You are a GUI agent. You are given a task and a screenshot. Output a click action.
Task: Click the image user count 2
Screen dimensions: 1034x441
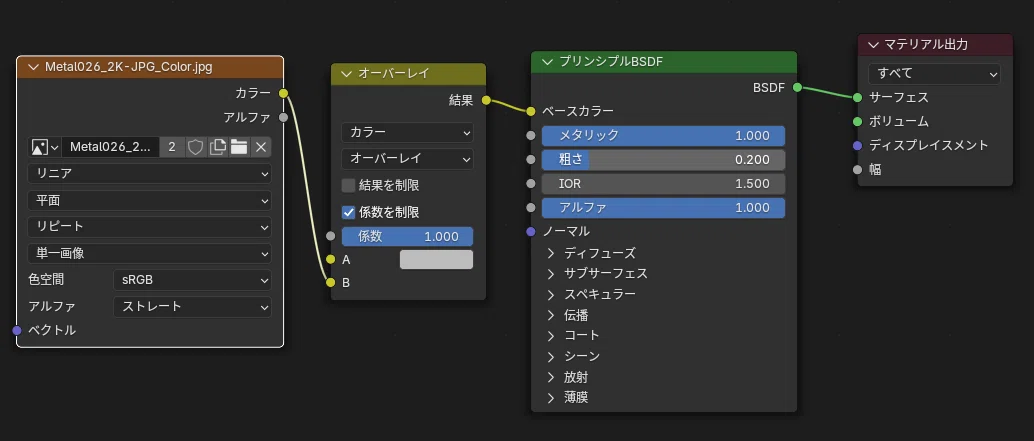coord(172,147)
